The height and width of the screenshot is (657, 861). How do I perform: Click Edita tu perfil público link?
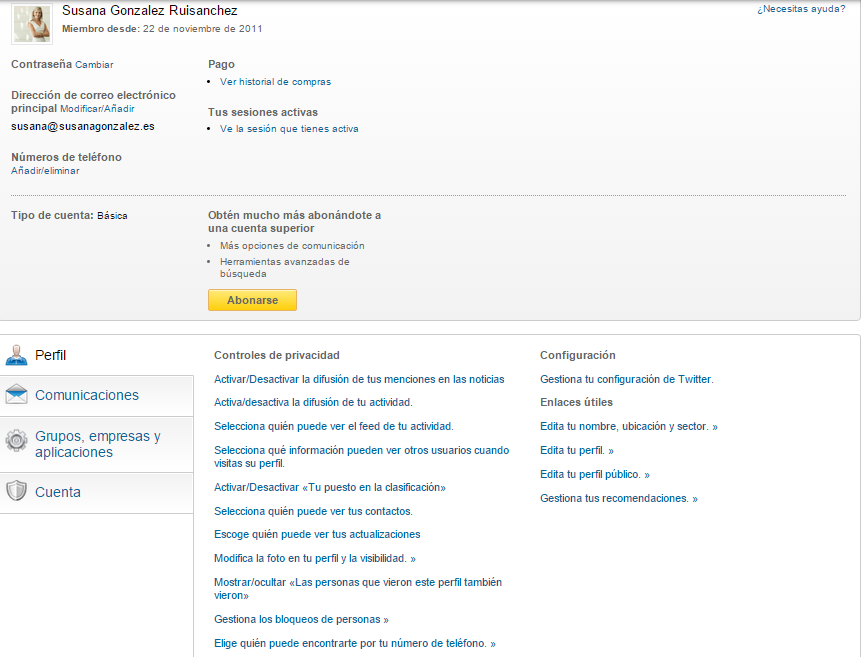(594, 474)
